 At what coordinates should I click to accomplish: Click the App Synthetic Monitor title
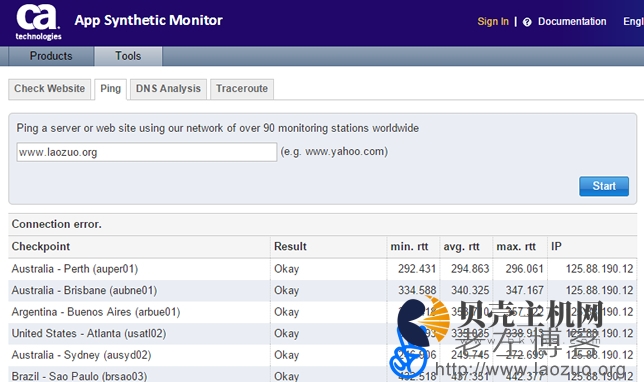pyautogui.click(x=148, y=21)
